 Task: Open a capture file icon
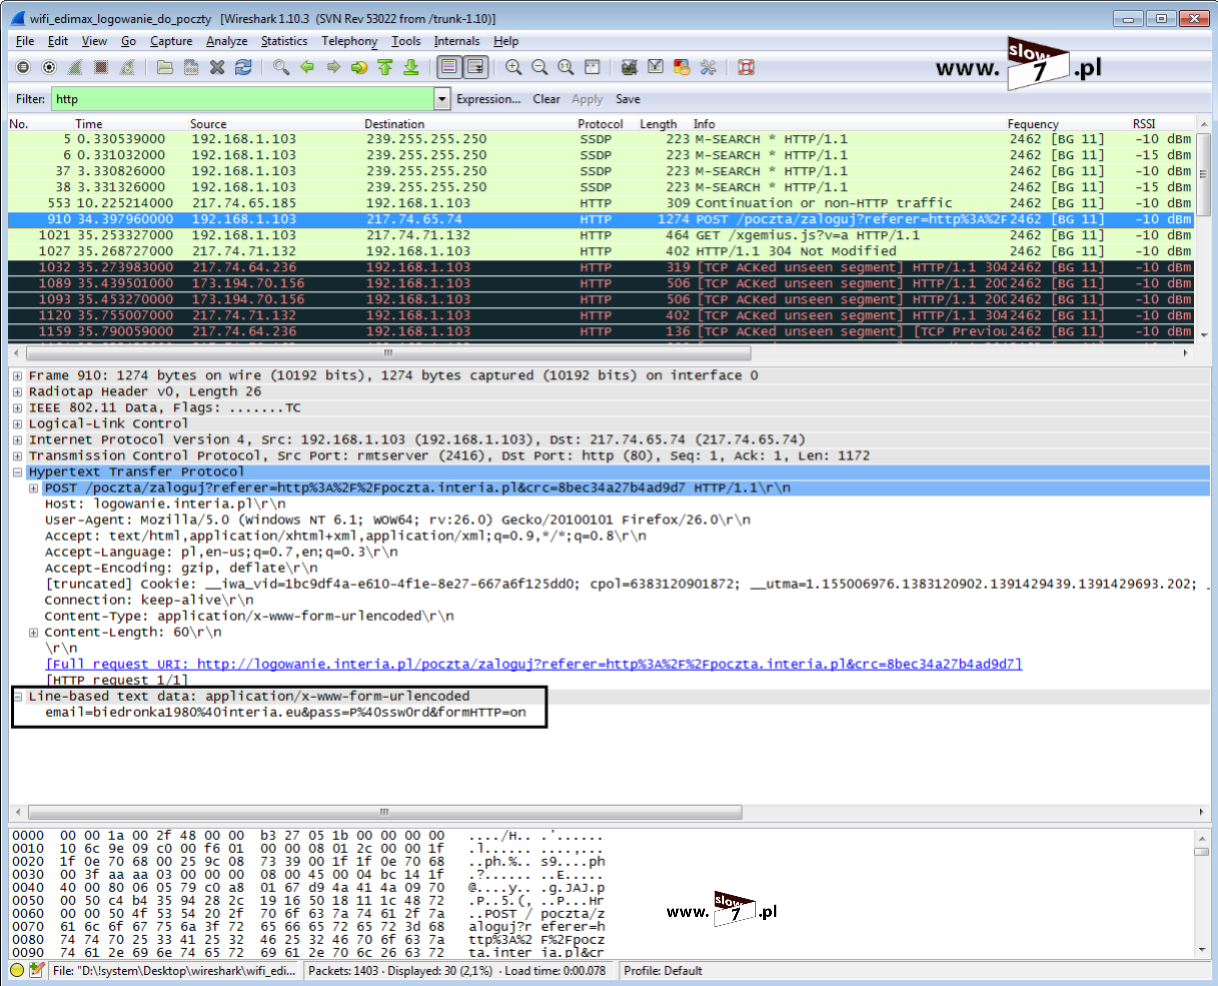click(165, 67)
